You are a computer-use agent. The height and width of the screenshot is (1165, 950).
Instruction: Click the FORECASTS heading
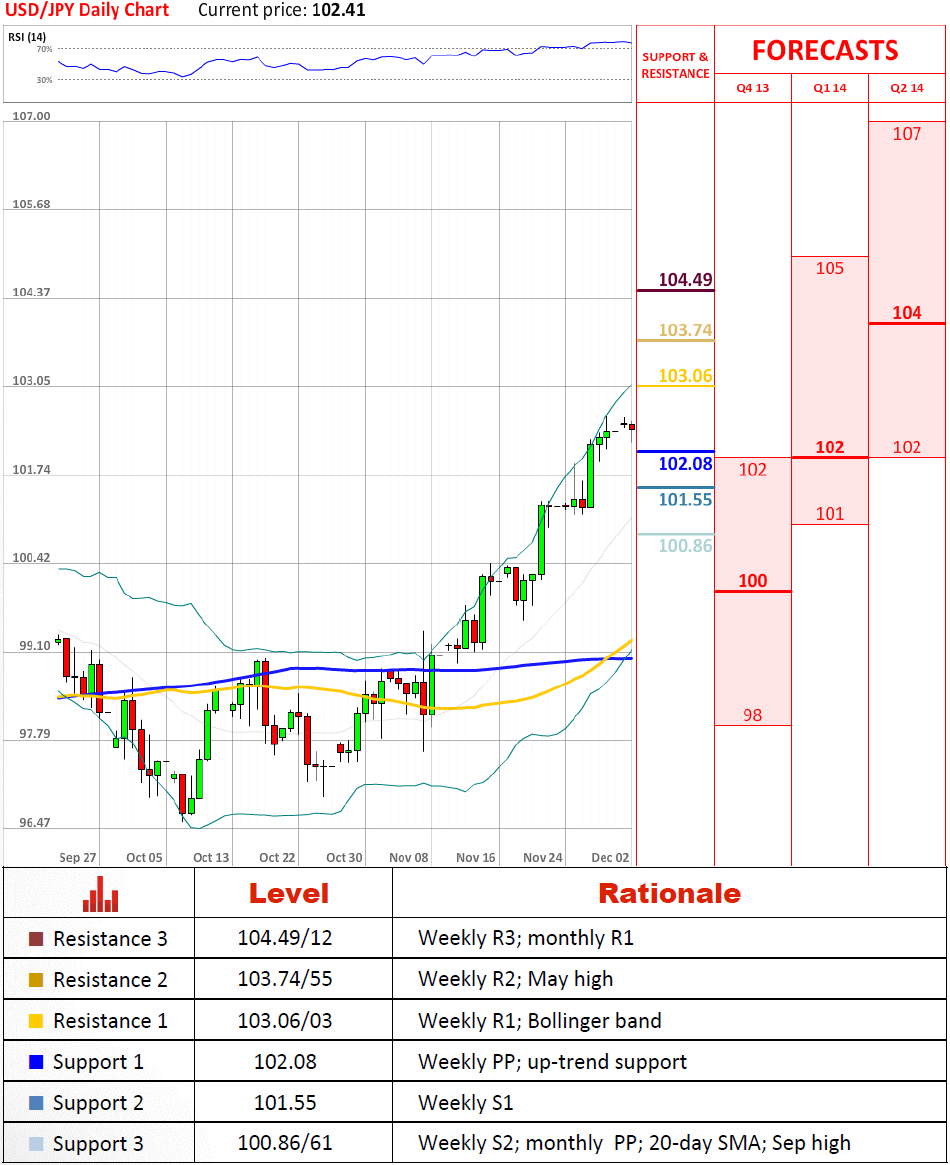tap(825, 50)
